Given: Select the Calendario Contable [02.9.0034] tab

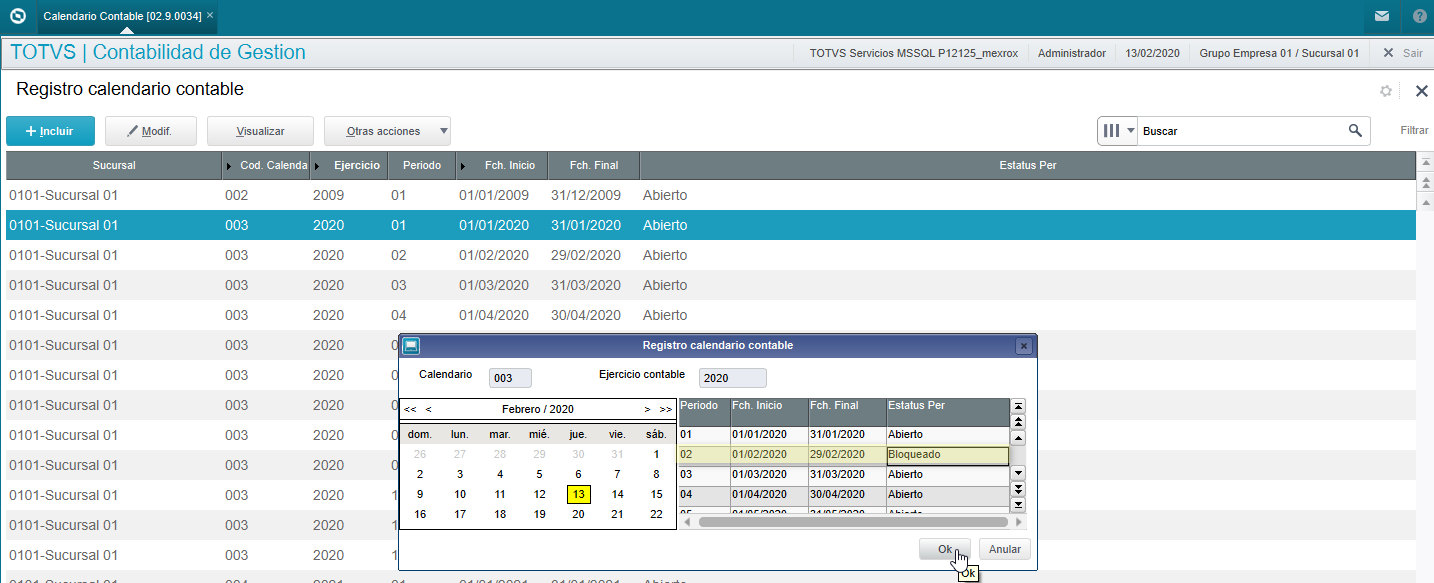Looking at the screenshot, I should tap(122, 16).
